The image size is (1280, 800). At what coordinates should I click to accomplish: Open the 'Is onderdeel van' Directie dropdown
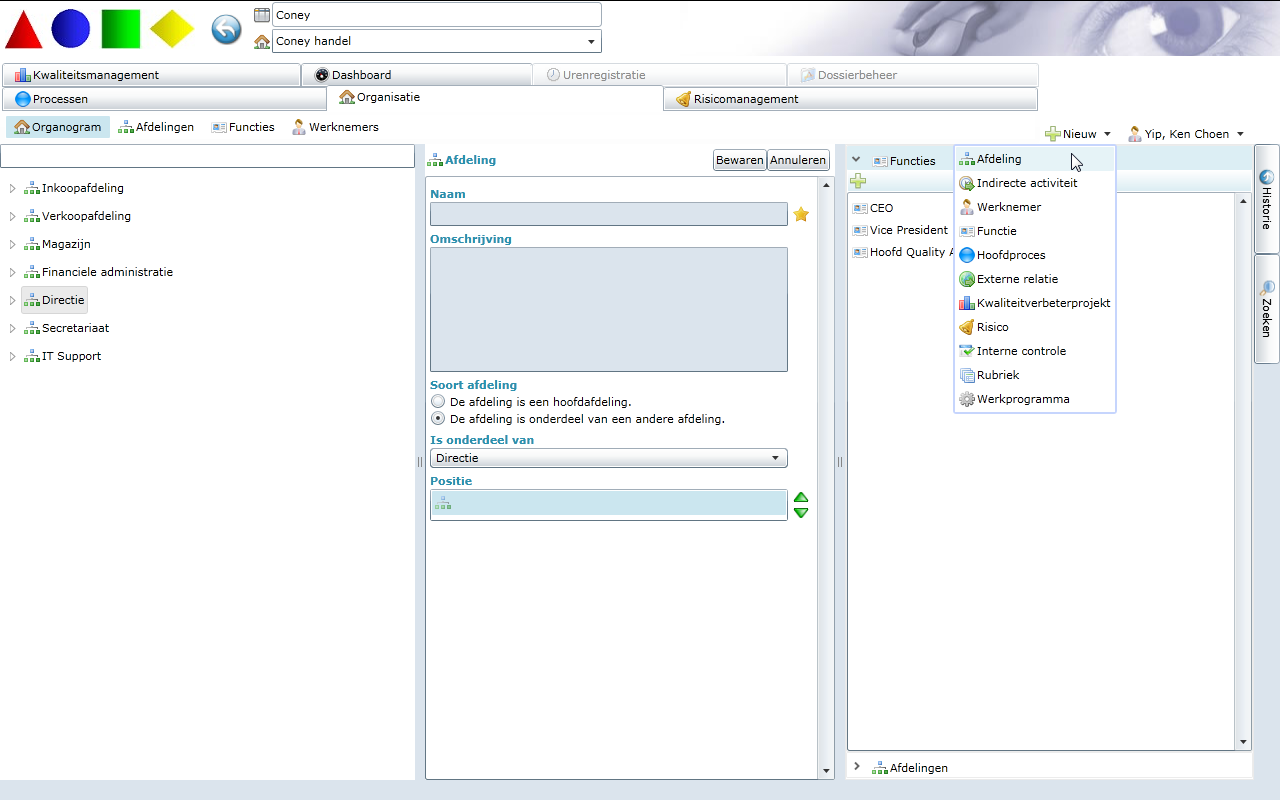(609, 458)
